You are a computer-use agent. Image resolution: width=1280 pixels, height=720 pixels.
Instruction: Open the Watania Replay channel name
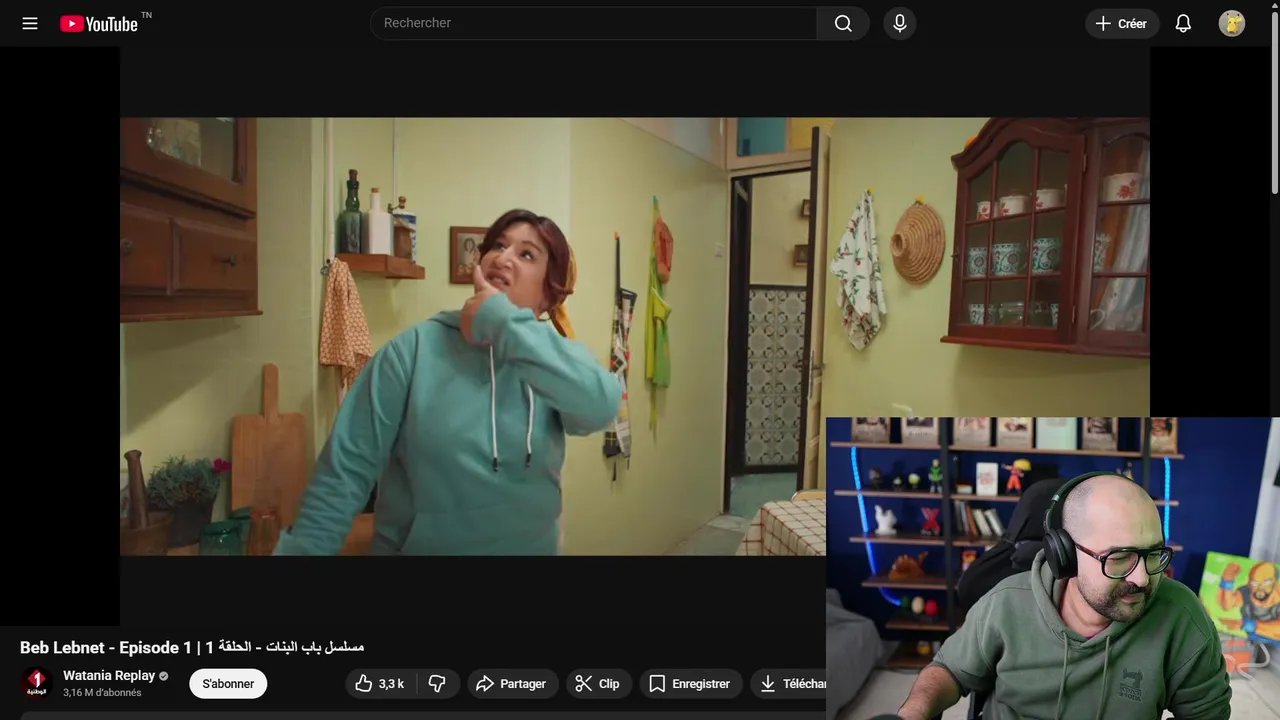(109, 676)
